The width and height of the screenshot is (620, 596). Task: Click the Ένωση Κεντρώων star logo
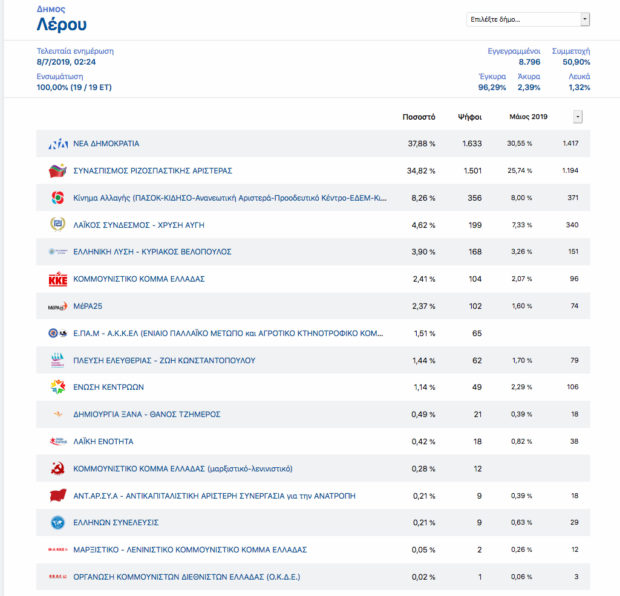click(x=58, y=387)
